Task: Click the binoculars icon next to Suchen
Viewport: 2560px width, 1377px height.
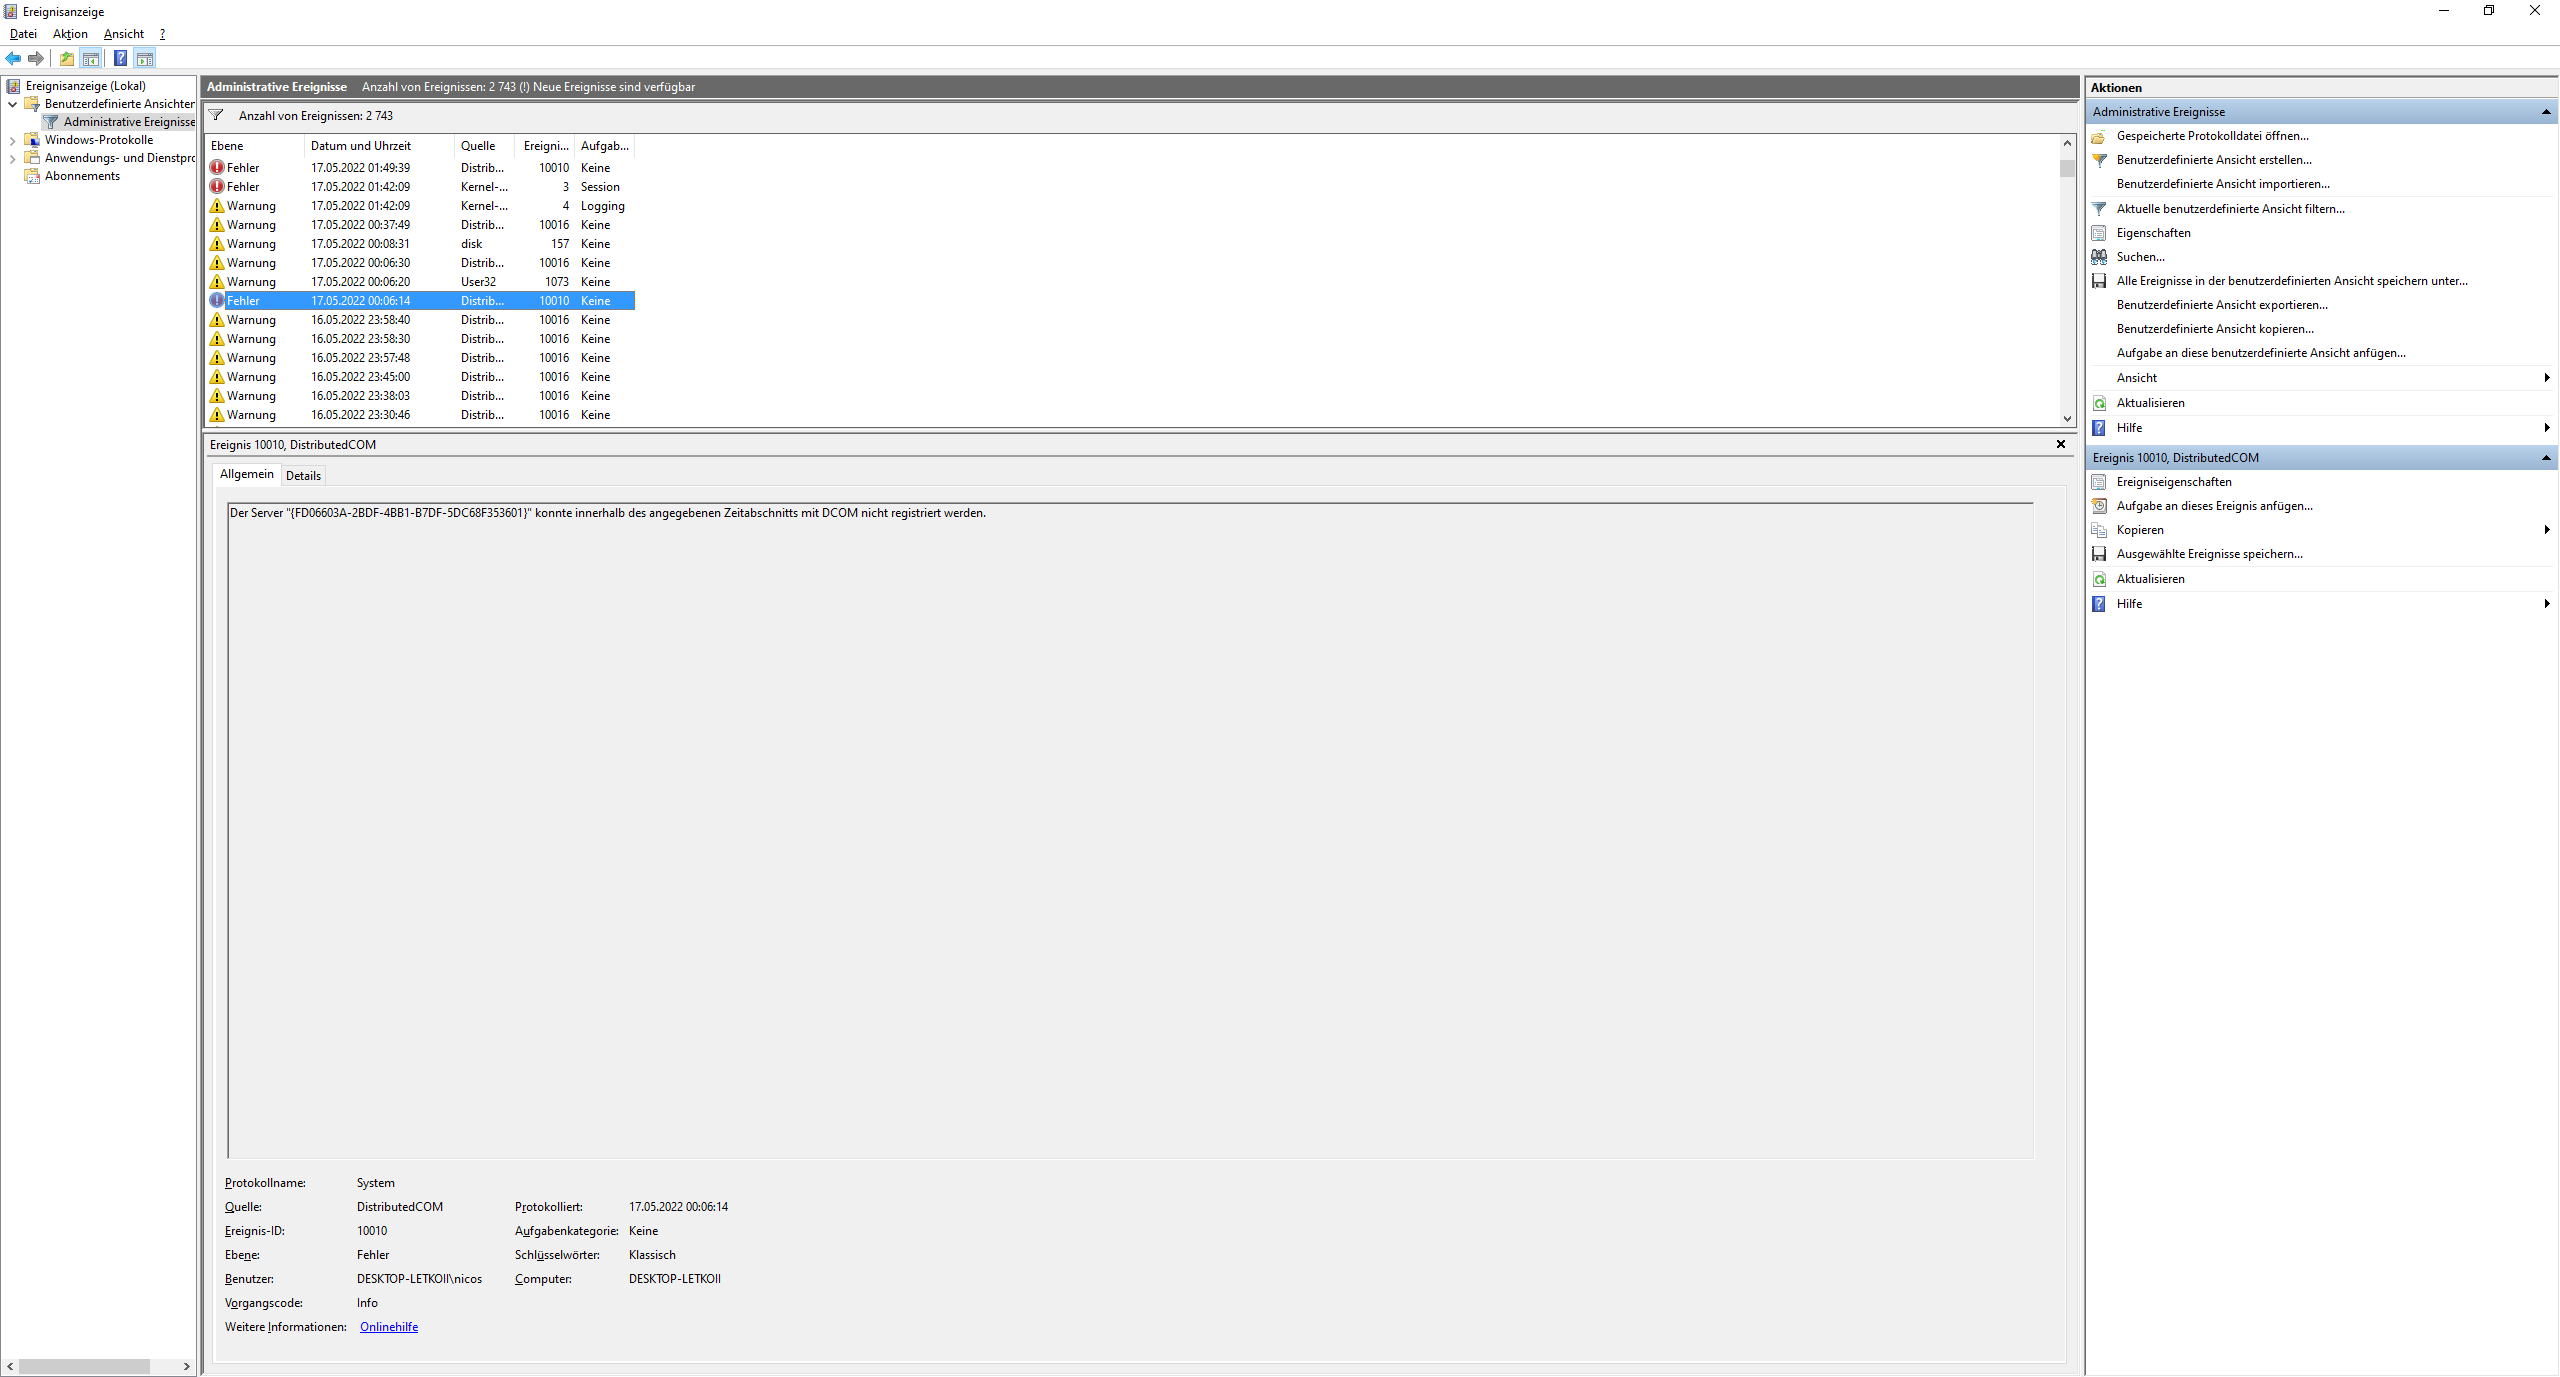Action: (x=2099, y=257)
